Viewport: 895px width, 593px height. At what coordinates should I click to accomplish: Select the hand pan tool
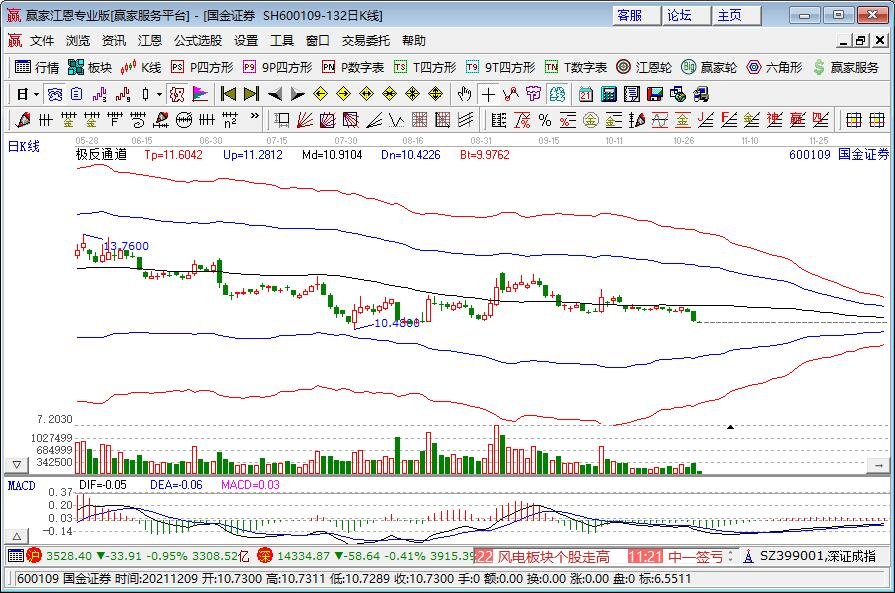click(463, 94)
